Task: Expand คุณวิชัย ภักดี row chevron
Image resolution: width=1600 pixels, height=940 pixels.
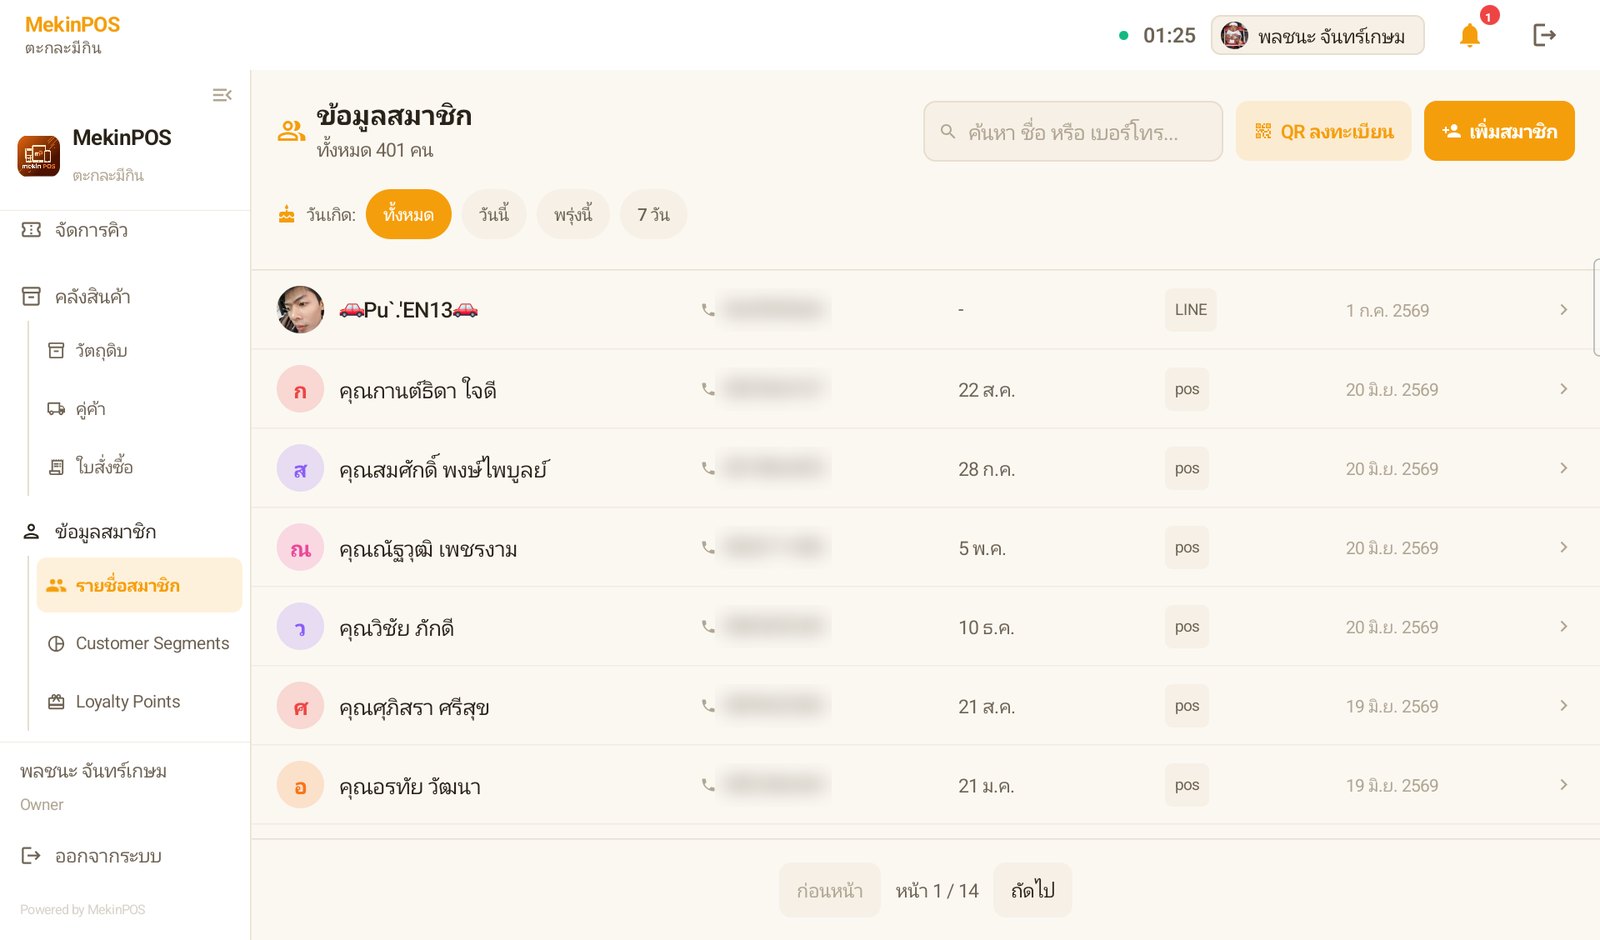Action: [1563, 626]
